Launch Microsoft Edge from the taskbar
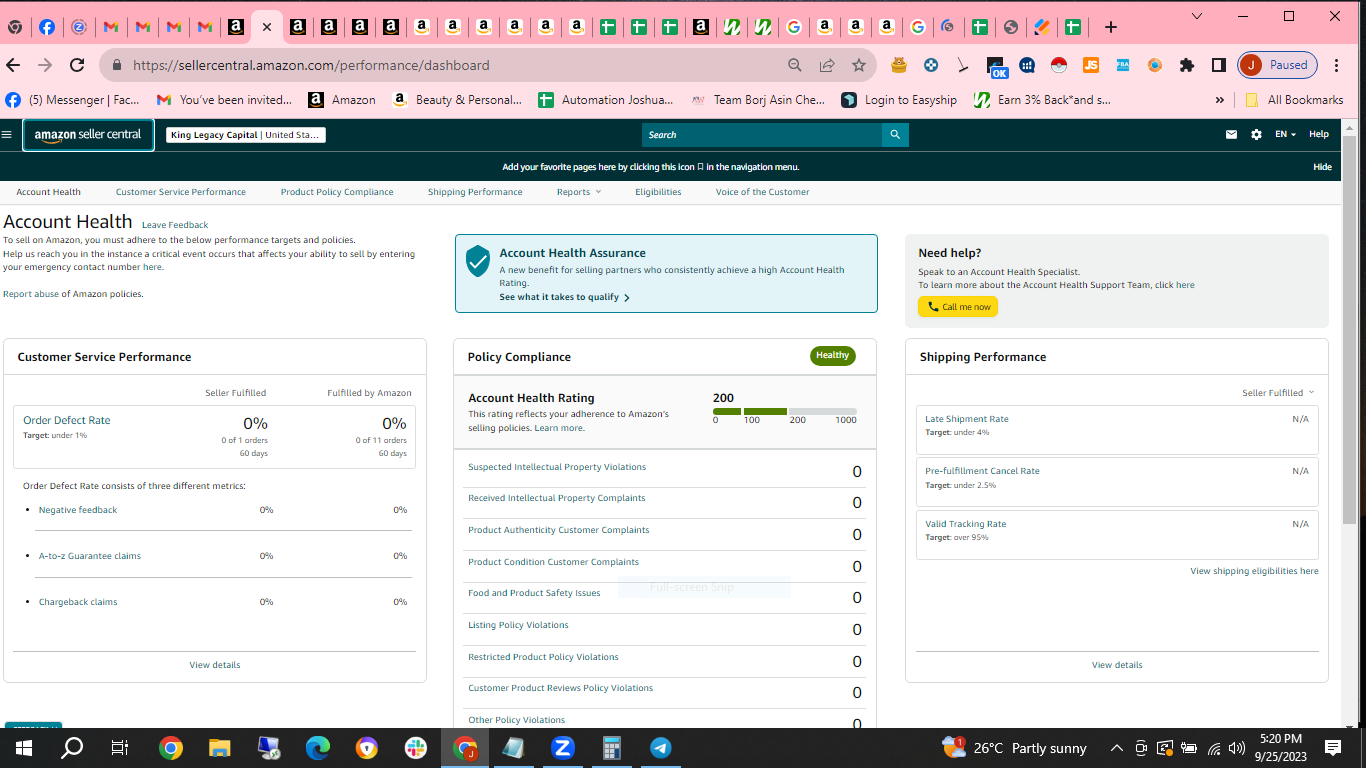The image size is (1366, 768). point(318,748)
